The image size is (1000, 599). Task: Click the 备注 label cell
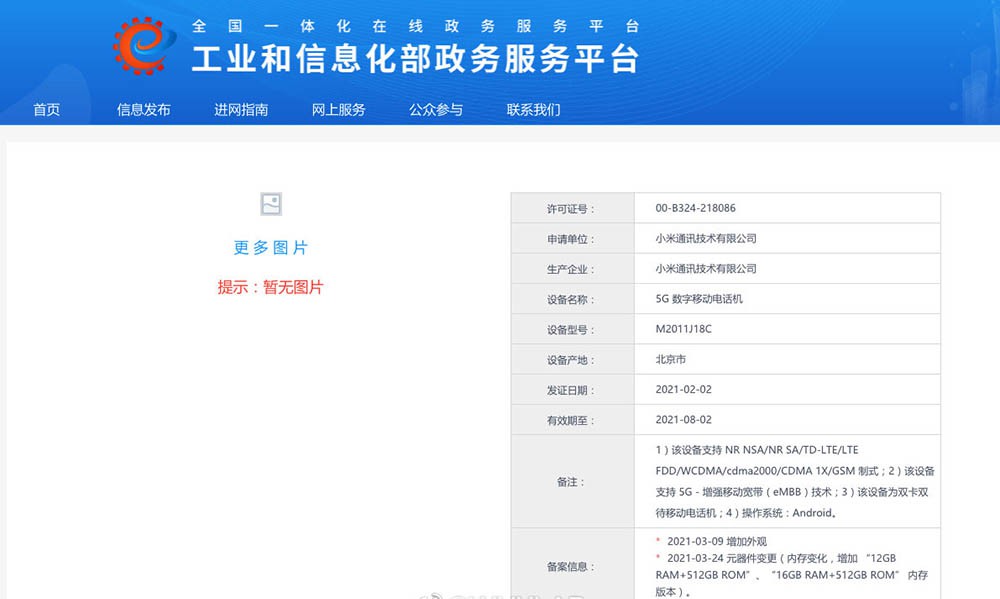573,482
